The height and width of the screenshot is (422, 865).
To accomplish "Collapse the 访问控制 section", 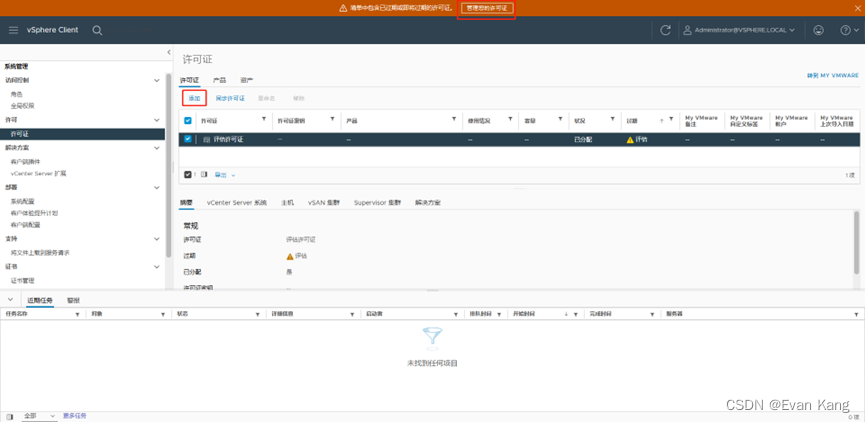I will pos(157,81).
